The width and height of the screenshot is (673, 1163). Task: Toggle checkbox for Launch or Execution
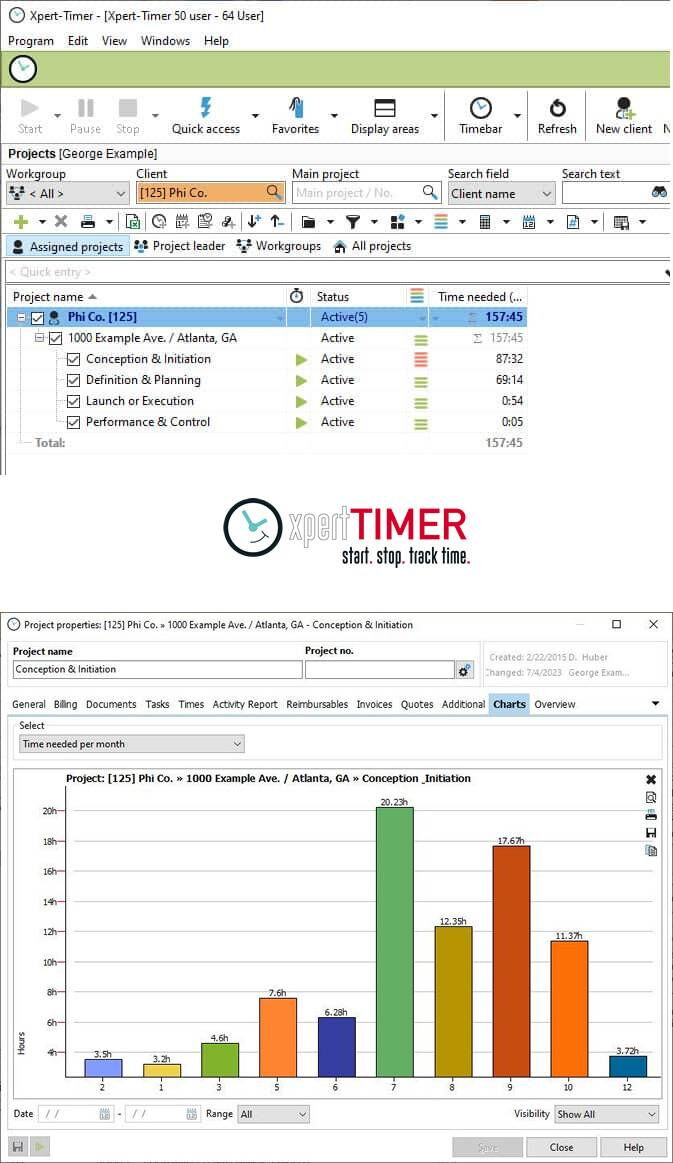[x=73, y=401]
